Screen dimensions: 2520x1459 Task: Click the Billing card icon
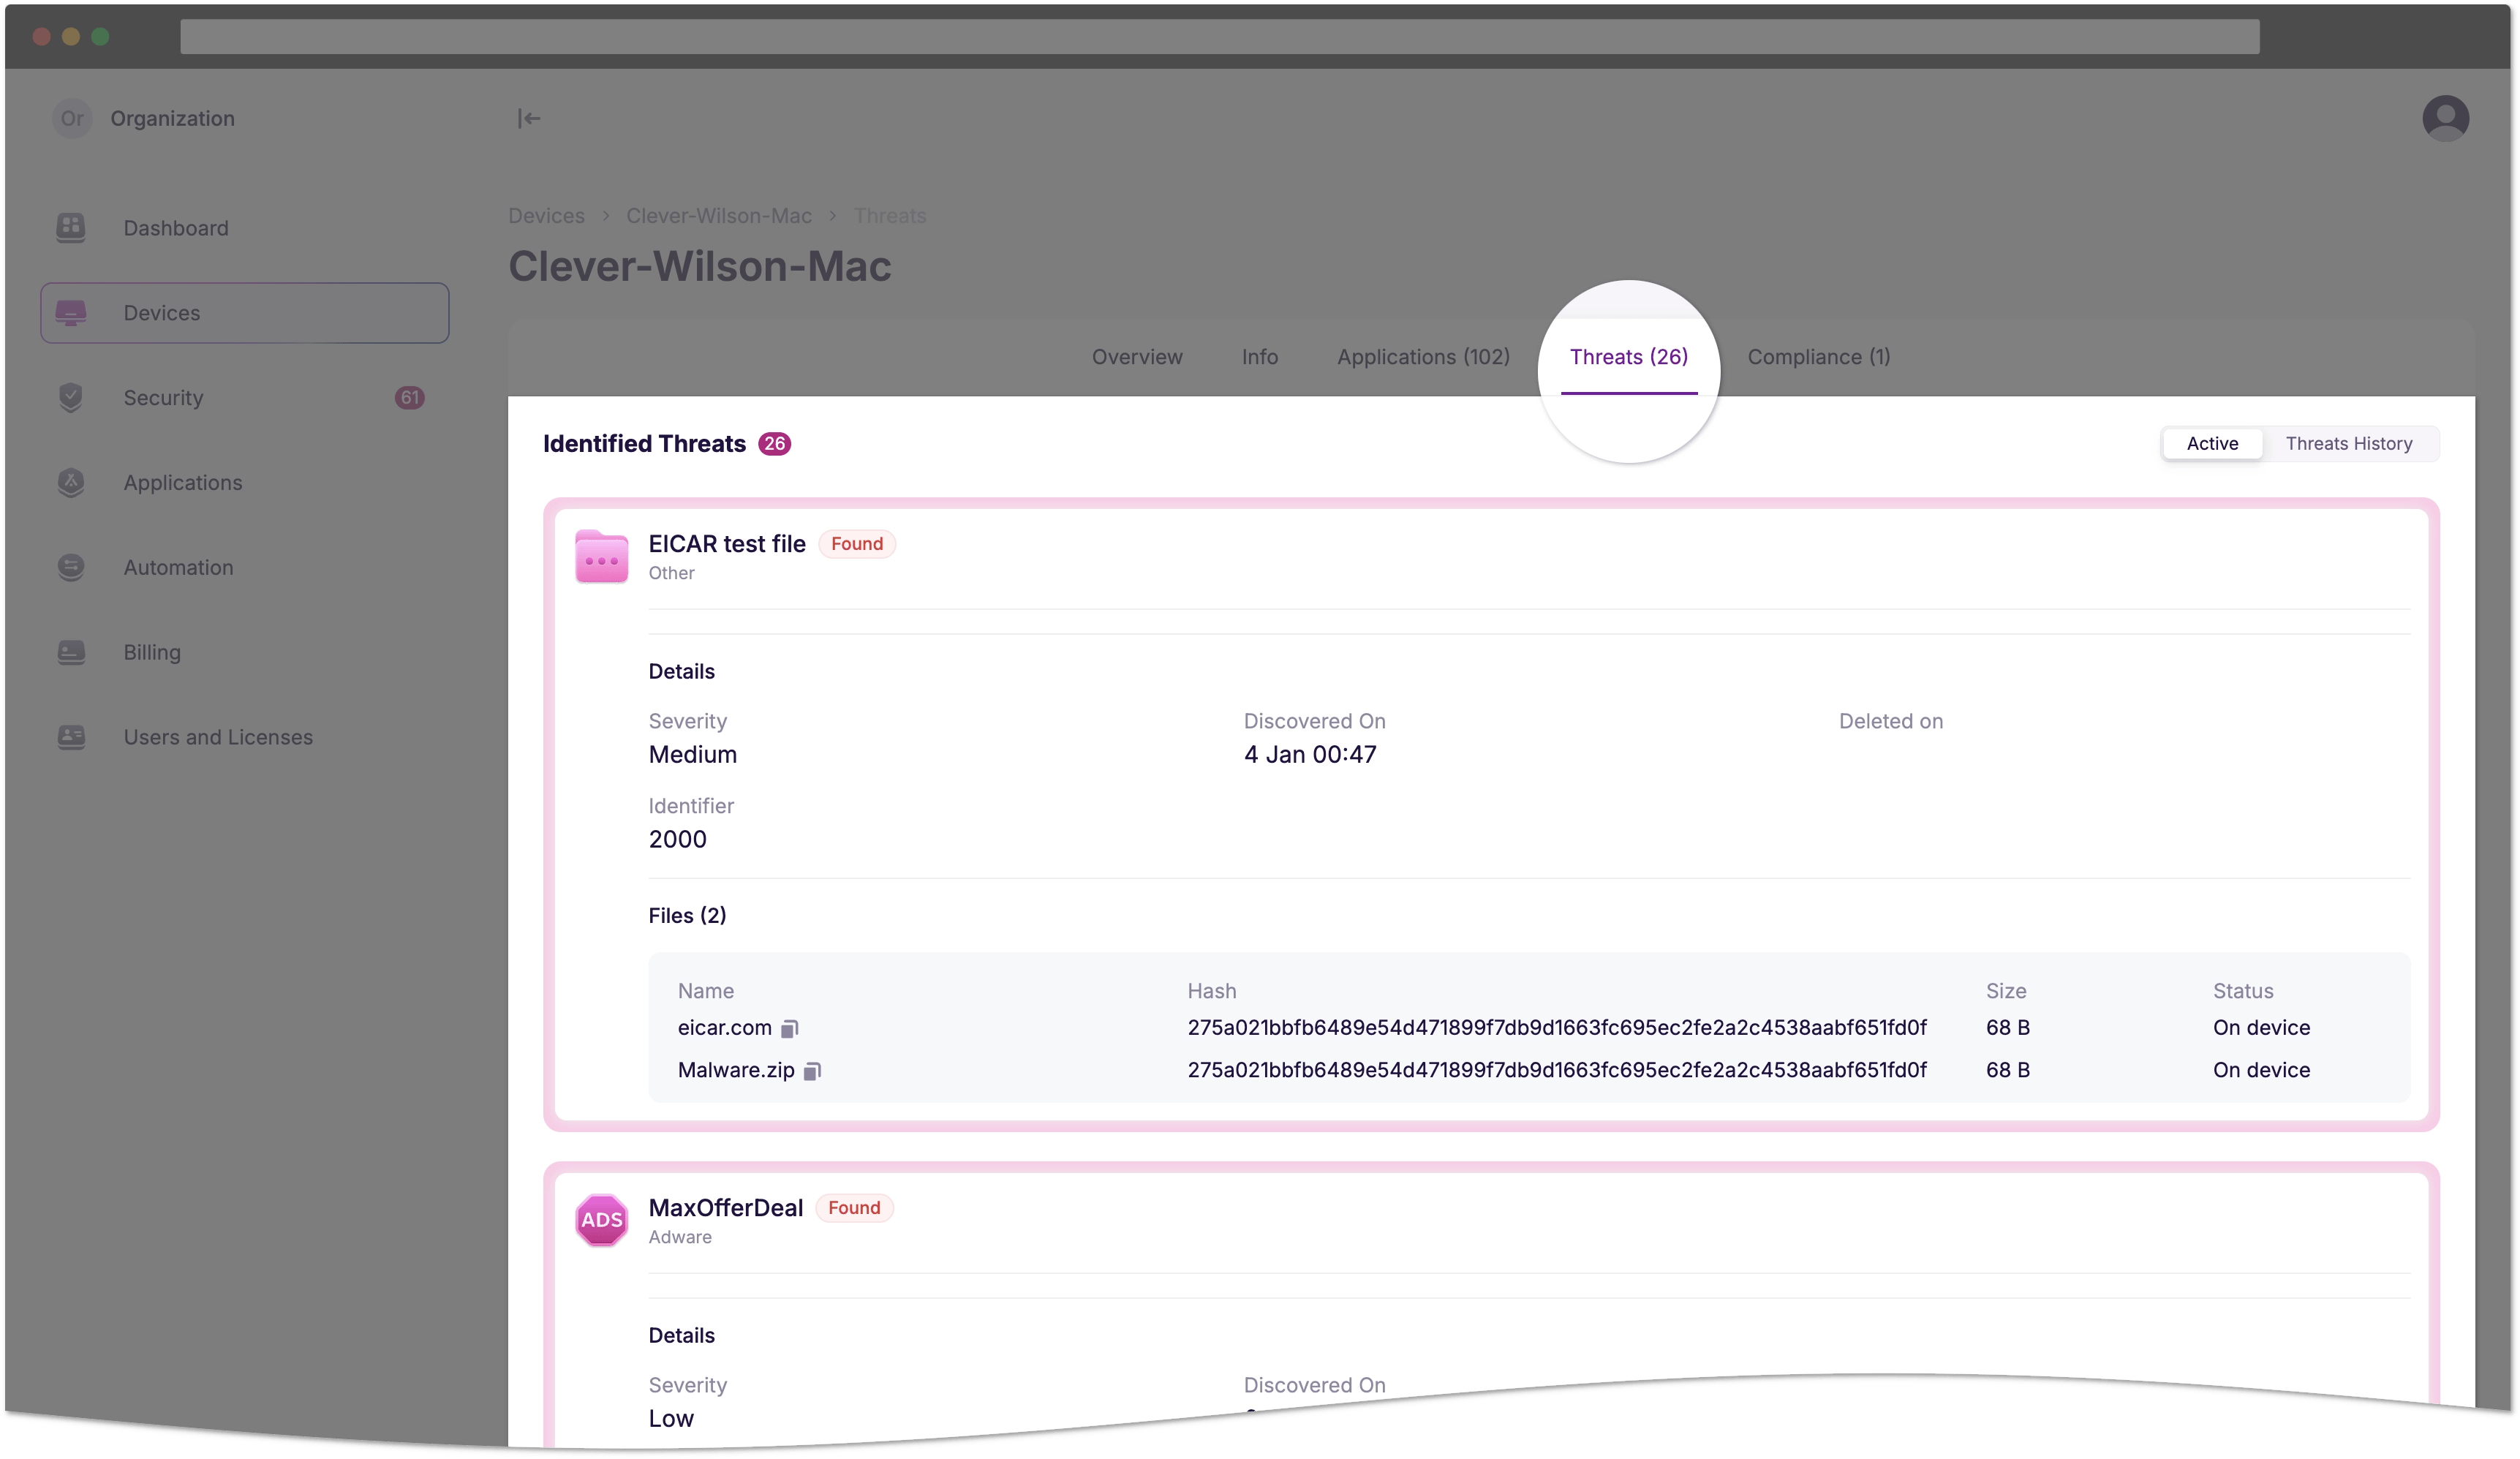(71, 652)
